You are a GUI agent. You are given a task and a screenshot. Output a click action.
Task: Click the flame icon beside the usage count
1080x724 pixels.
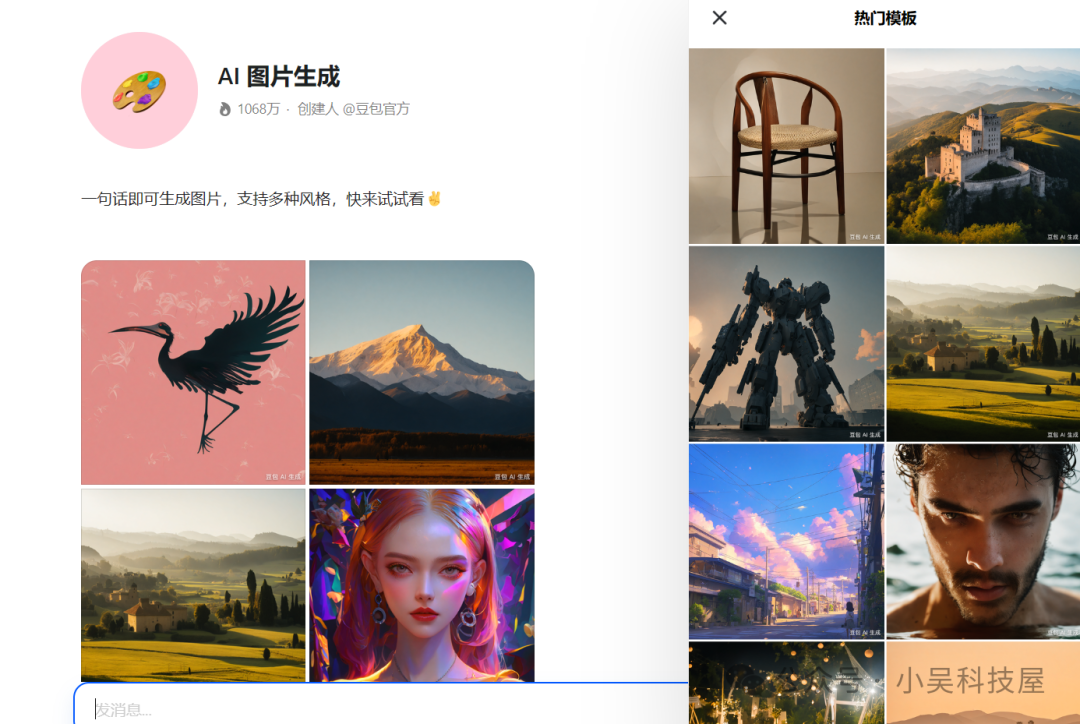(x=228, y=110)
